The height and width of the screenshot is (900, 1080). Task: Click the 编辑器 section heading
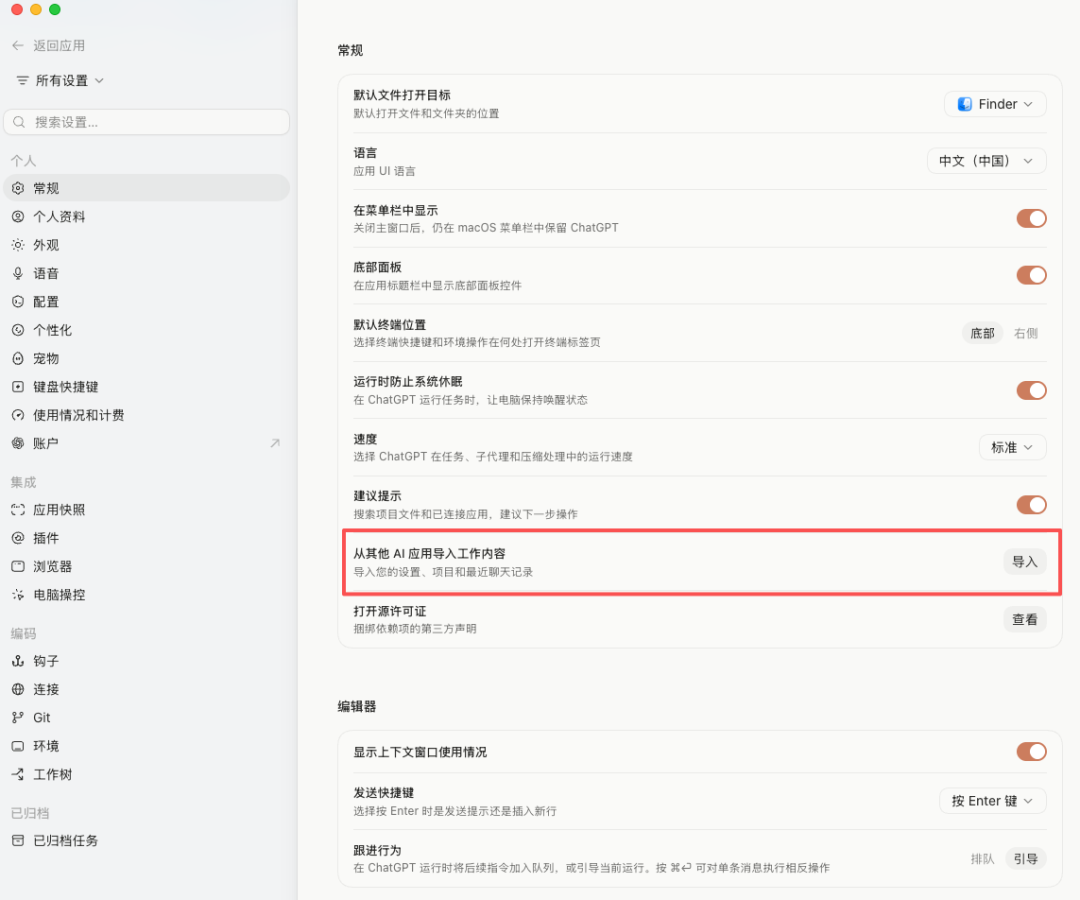click(357, 707)
